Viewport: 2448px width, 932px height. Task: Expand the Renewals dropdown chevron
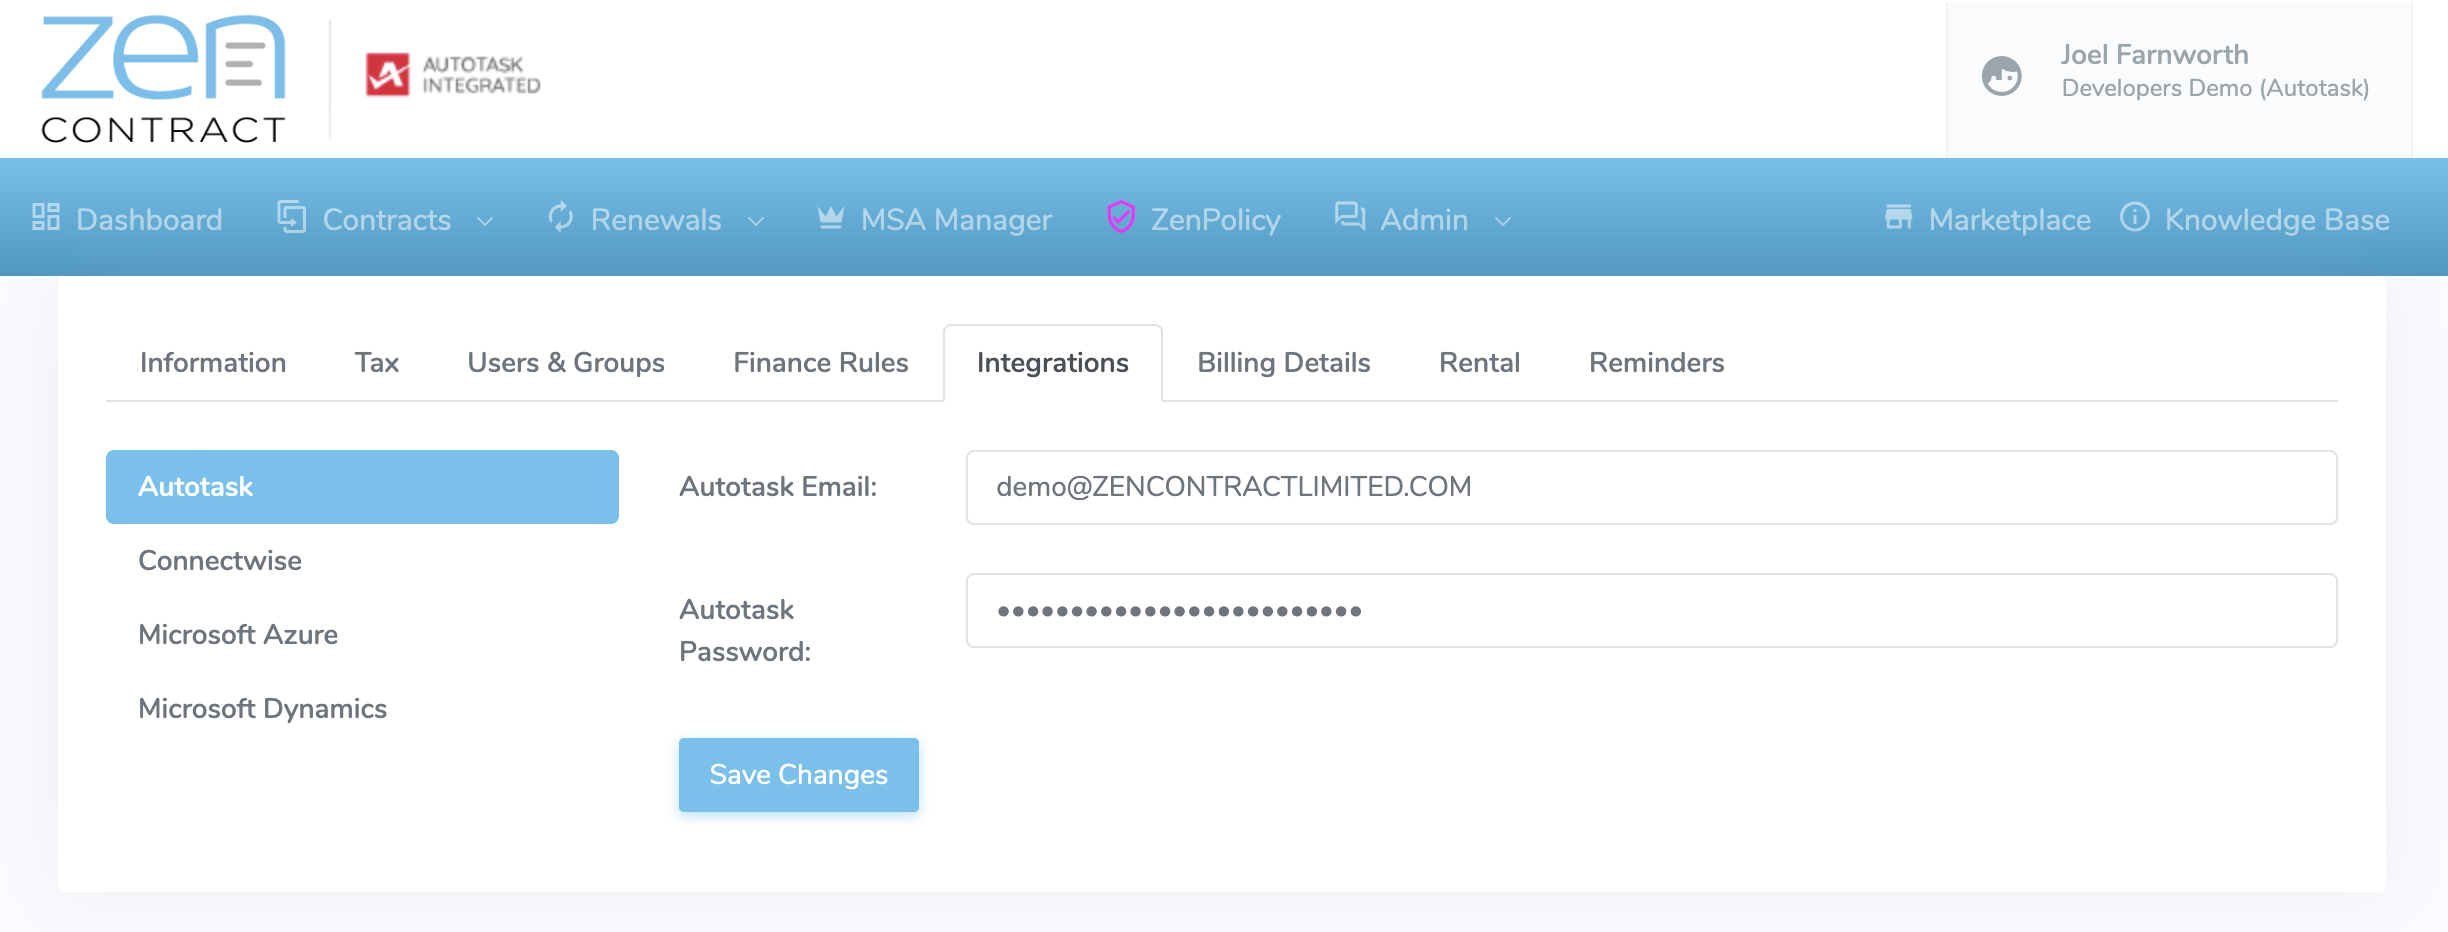pyautogui.click(x=756, y=221)
